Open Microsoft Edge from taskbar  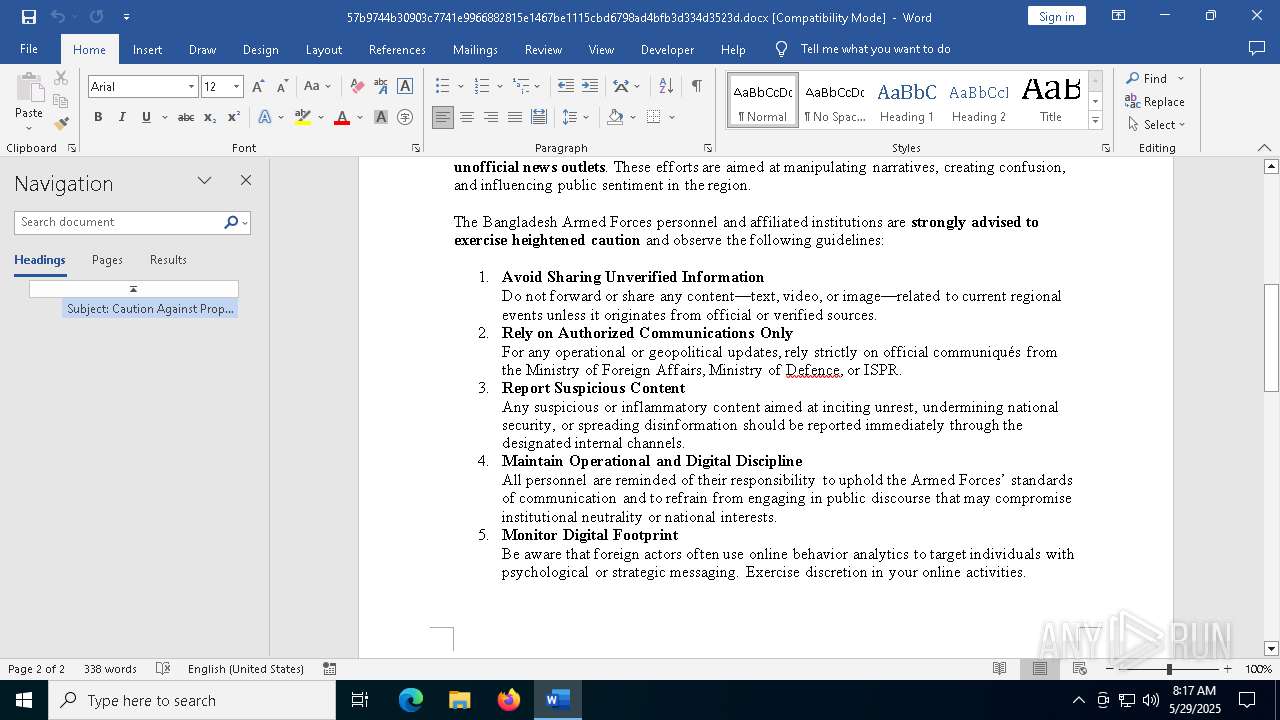point(411,700)
